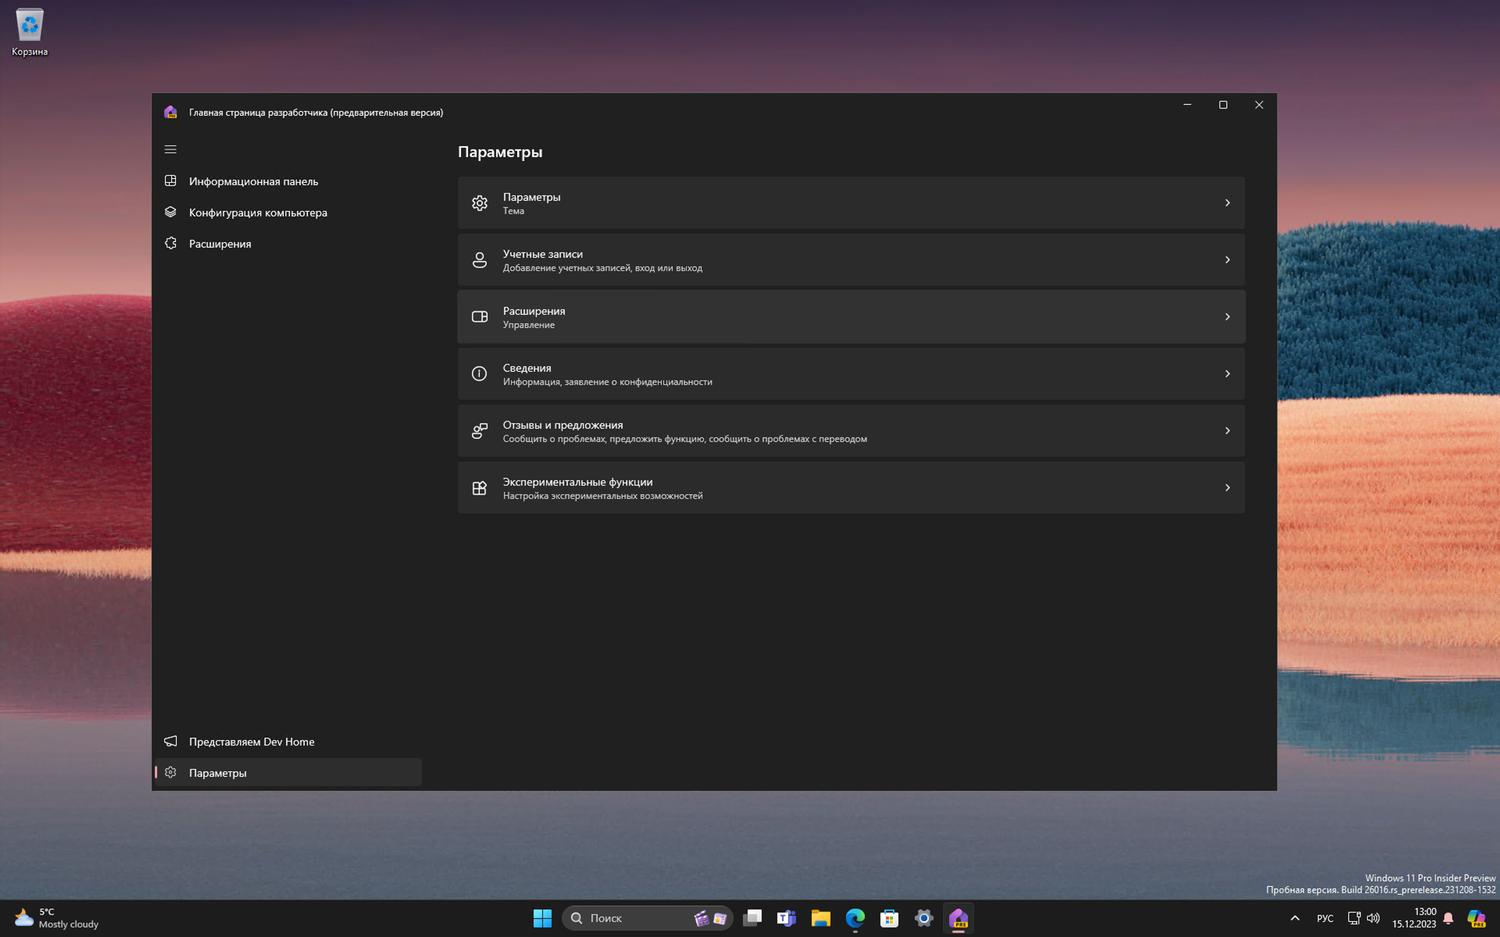Click the Информационная панель dashboard icon
This screenshot has height=937, width=1500.
click(x=170, y=181)
